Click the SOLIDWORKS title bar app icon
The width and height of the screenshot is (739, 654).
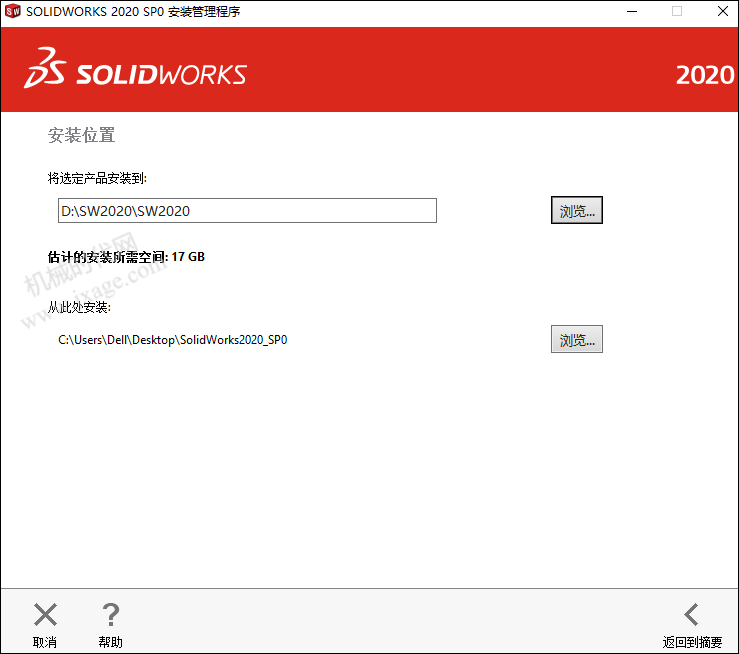[13, 11]
